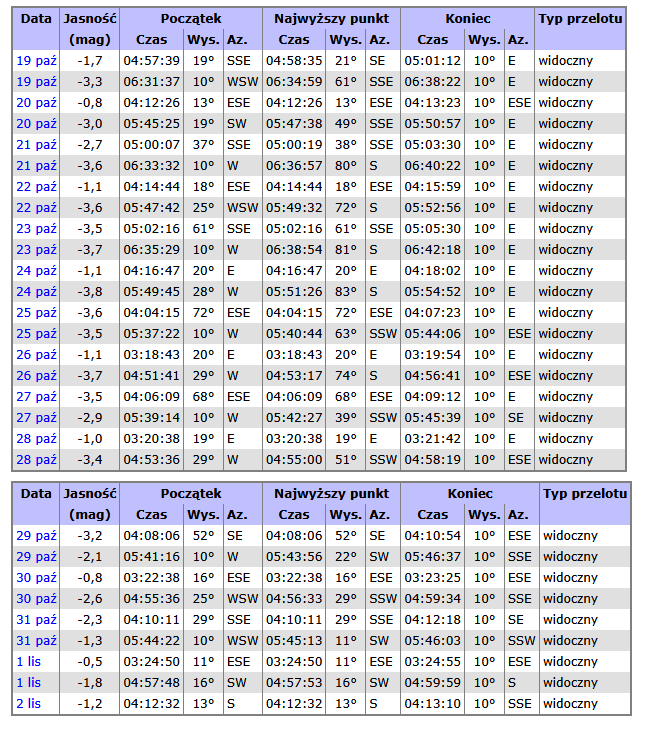Click the time cell 04:57:53
The width and height of the screenshot is (663, 748).
coord(294,682)
